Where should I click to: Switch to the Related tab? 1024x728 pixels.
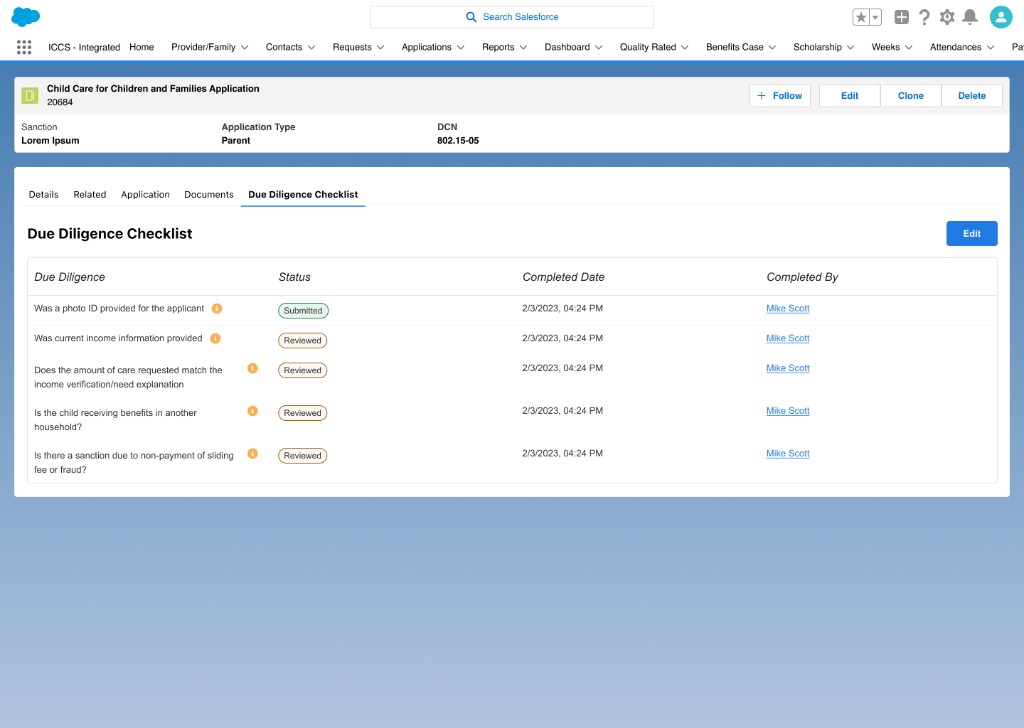click(x=89, y=195)
